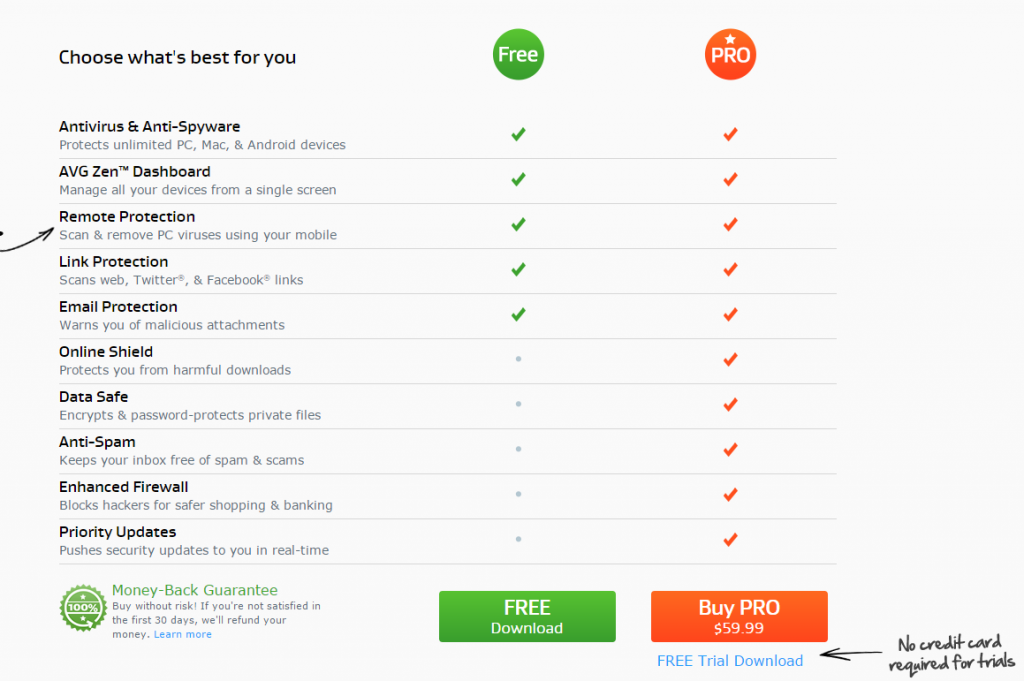The height and width of the screenshot is (681, 1024).
Task: Select the Remote Protection feature title
Action: tap(127, 217)
